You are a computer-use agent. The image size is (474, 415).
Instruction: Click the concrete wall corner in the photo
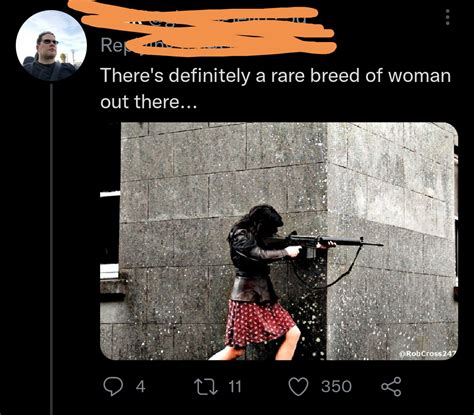click(327, 241)
